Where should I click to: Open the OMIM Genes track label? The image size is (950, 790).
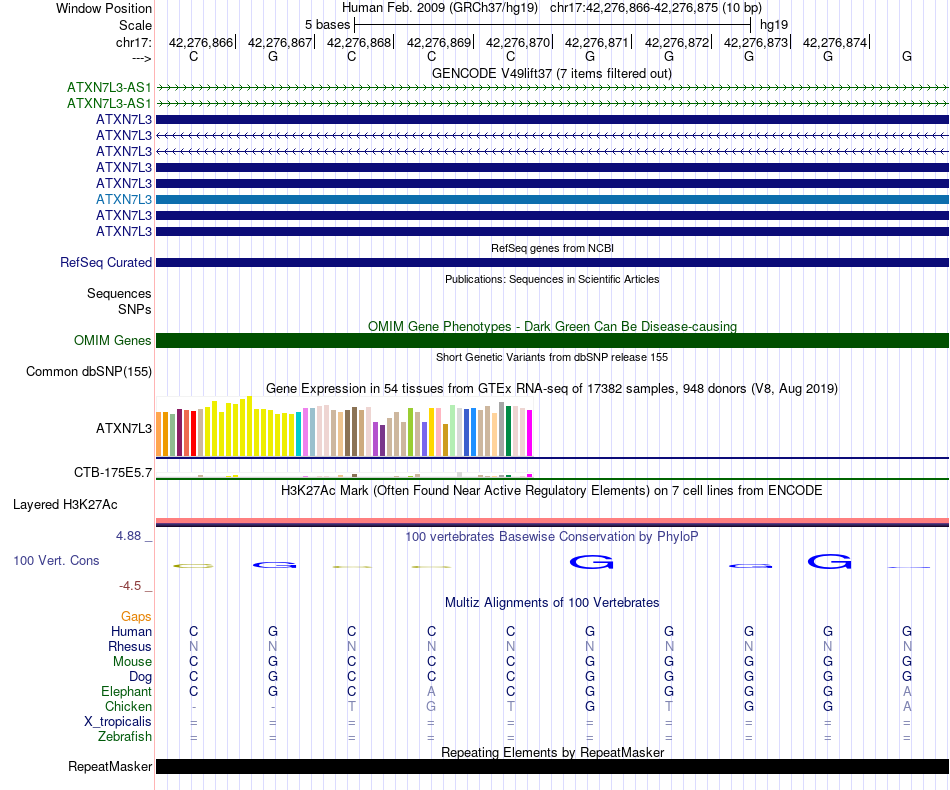click(113, 340)
